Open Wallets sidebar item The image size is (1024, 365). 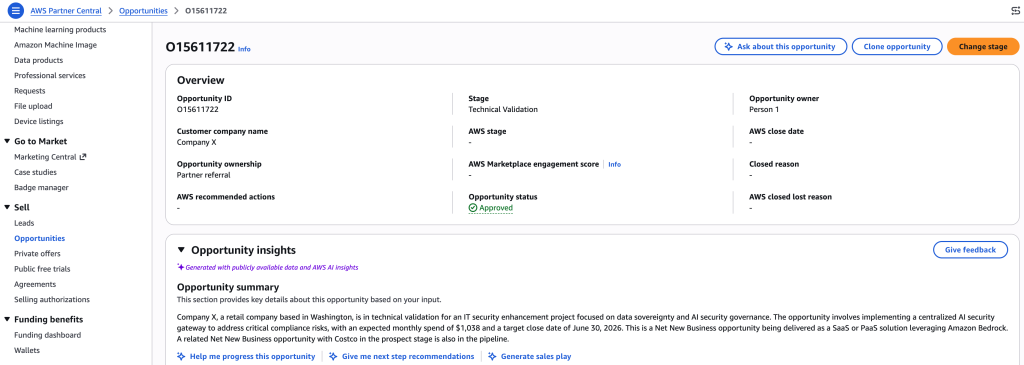tap(27, 350)
